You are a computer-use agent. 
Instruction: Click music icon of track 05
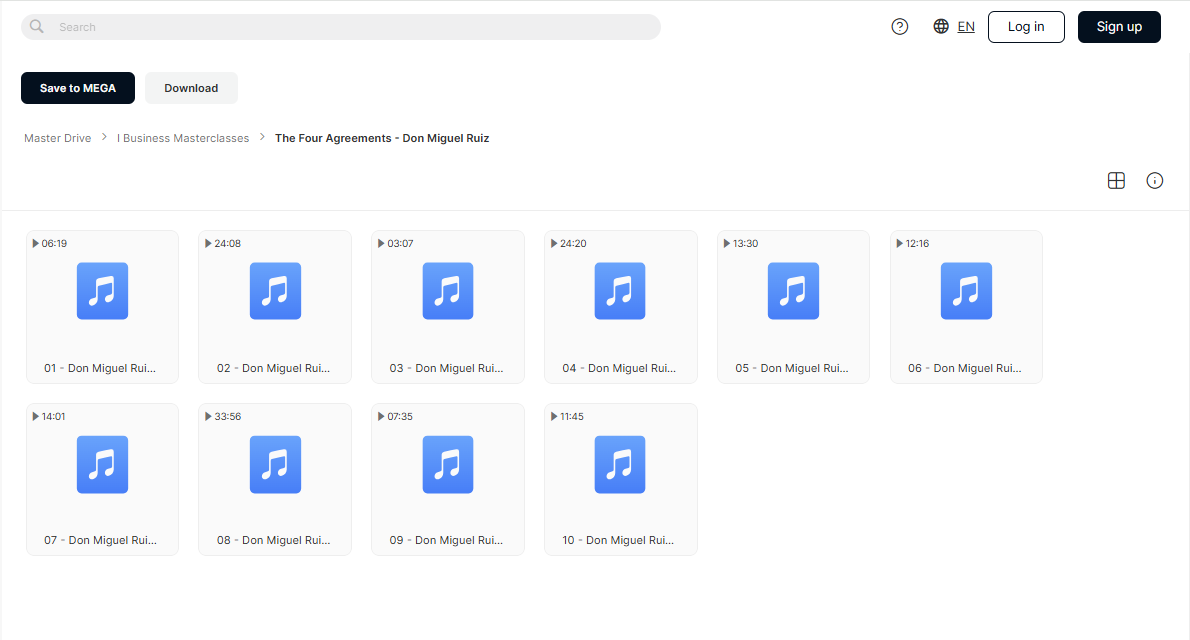pyautogui.click(x=793, y=291)
